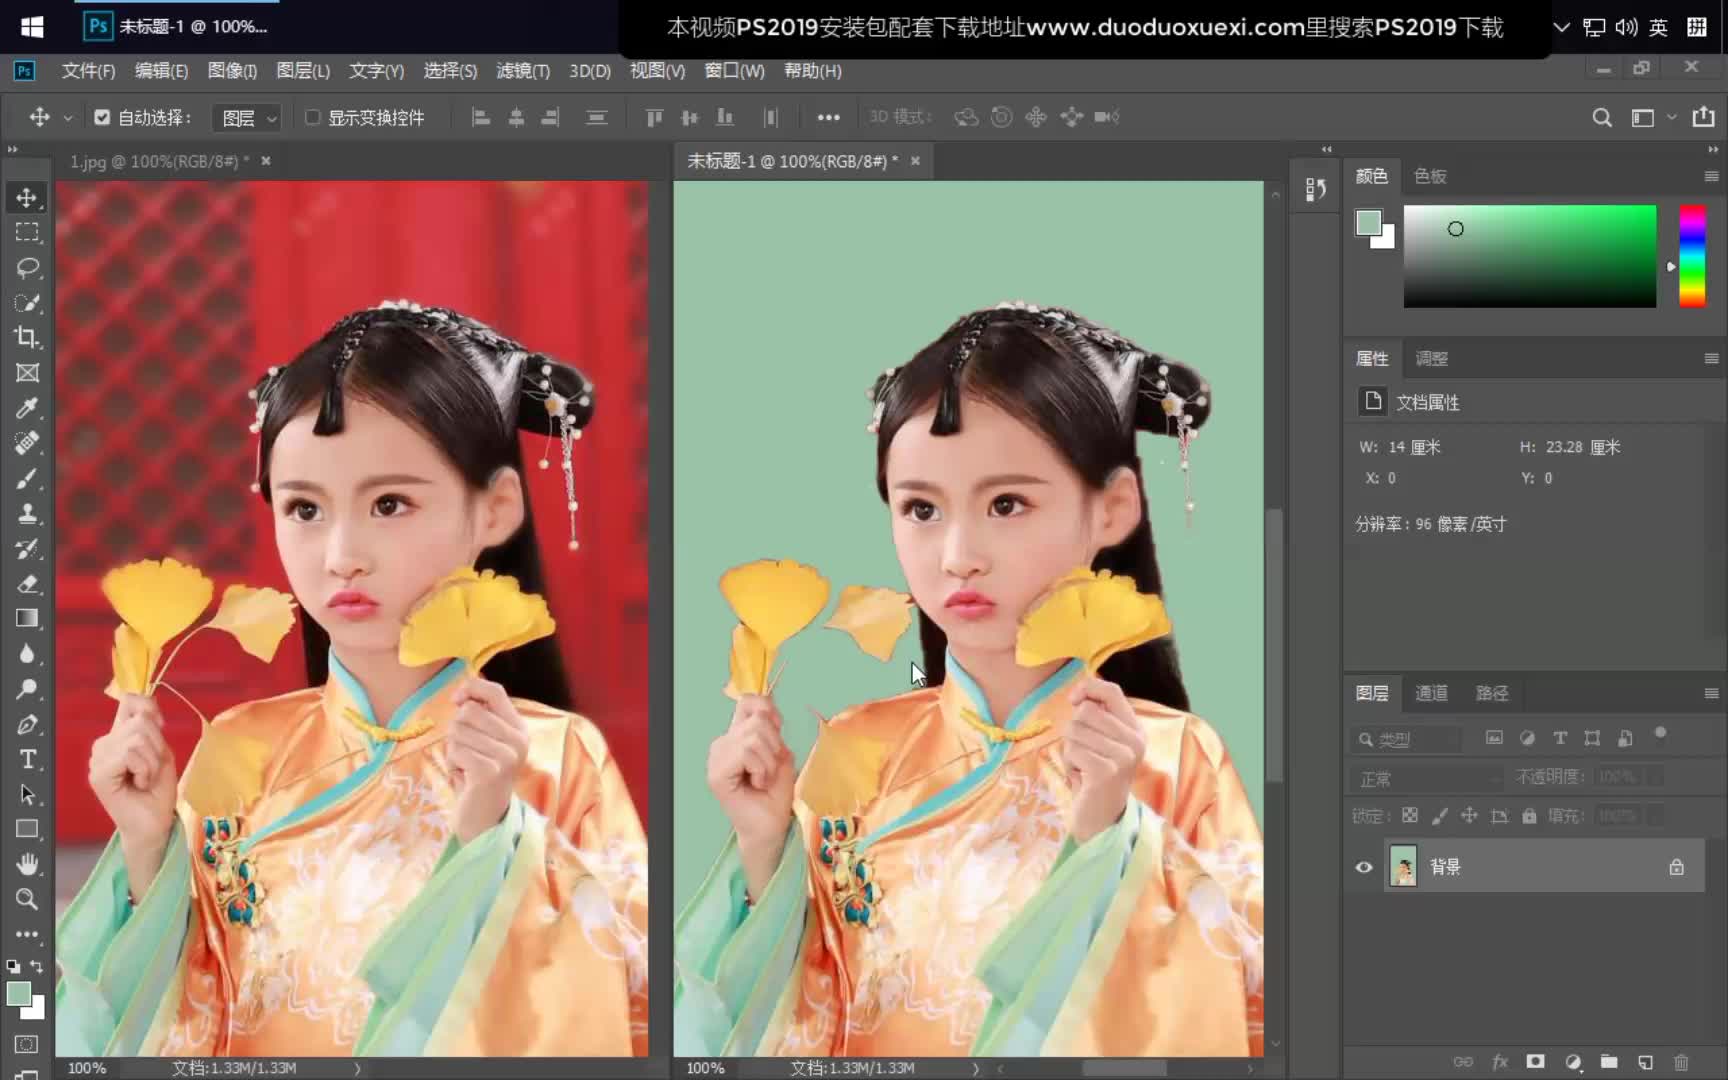The height and width of the screenshot is (1080, 1728).
Task: Switch to the 通道 tab
Action: pos(1431,693)
